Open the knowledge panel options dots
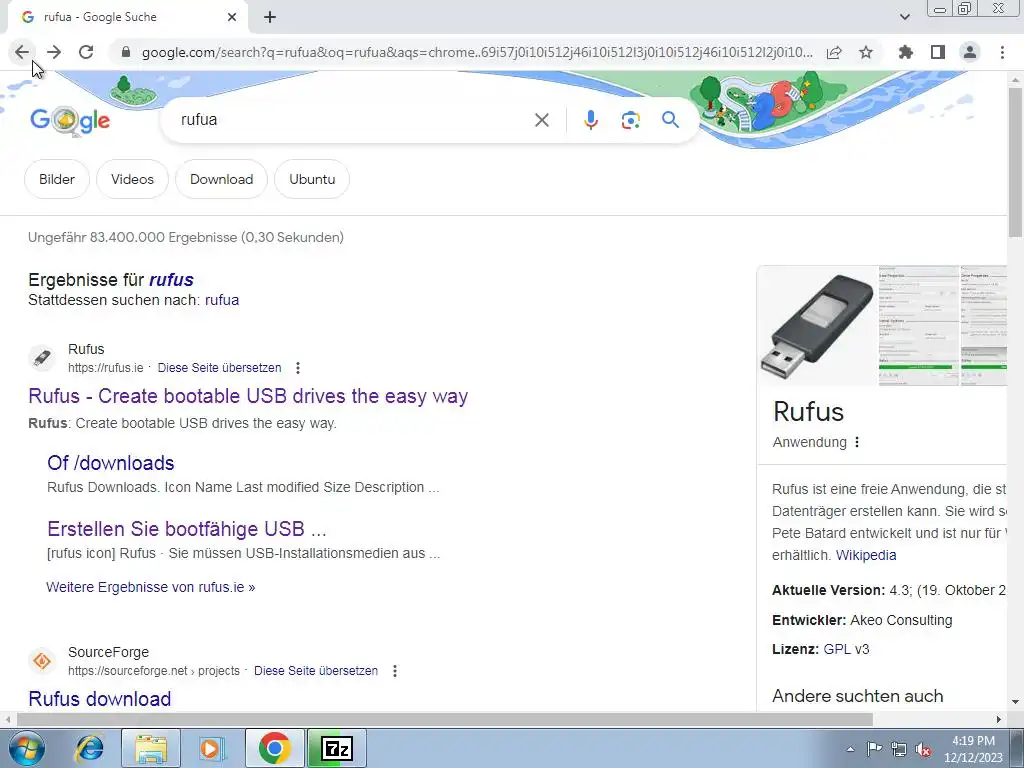This screenshot has width=1024, height=768. [x=857, y=442]
